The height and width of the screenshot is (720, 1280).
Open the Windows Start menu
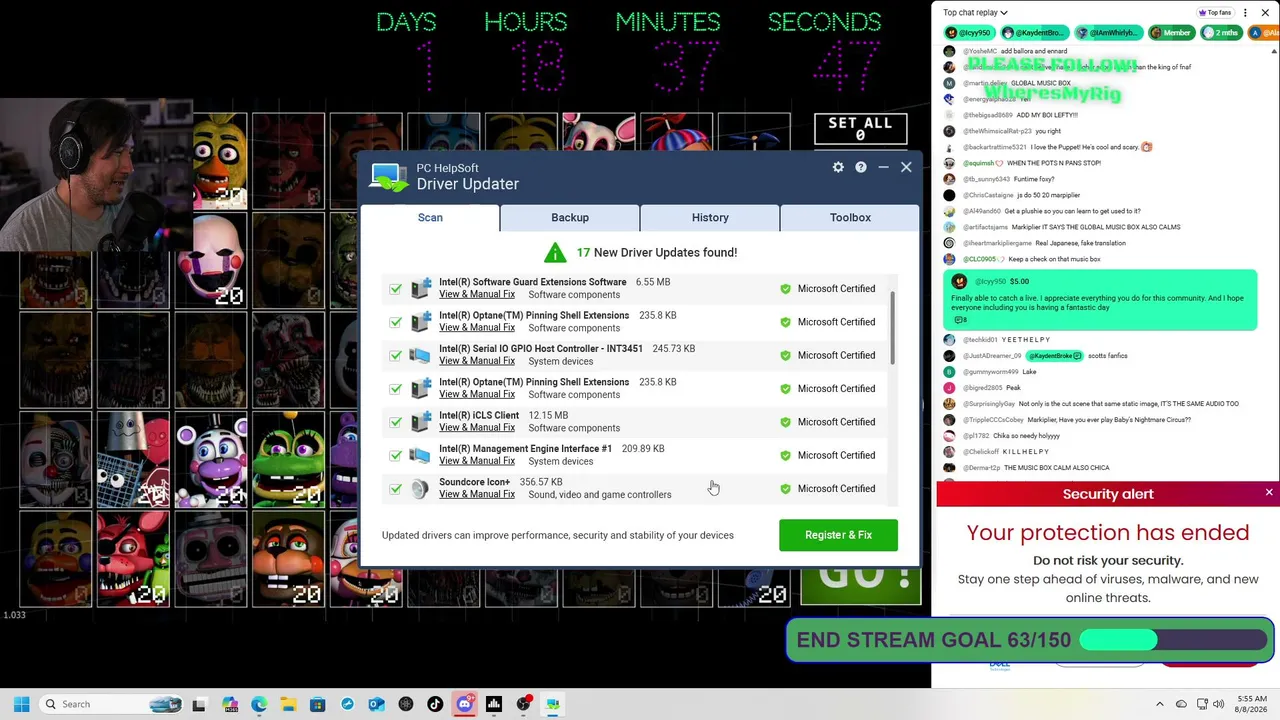point(21,704)
